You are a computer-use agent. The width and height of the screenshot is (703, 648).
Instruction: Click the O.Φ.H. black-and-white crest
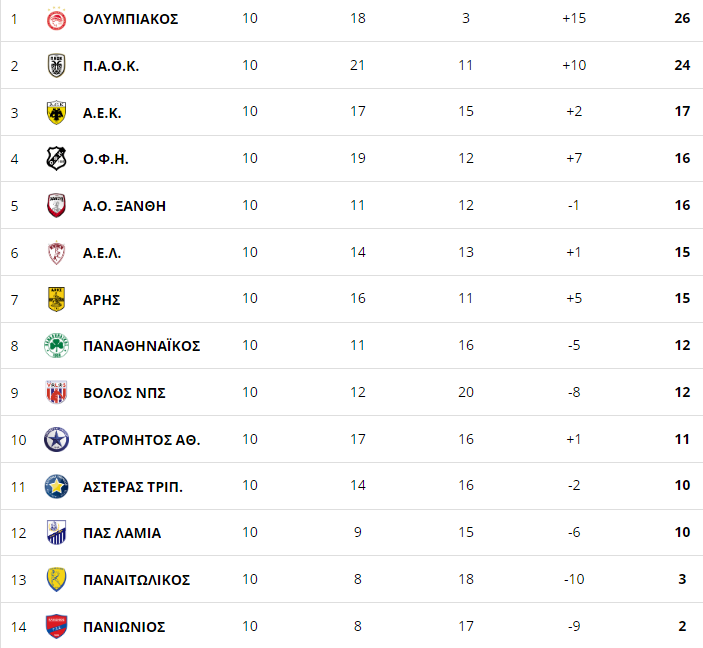(56, 159)
